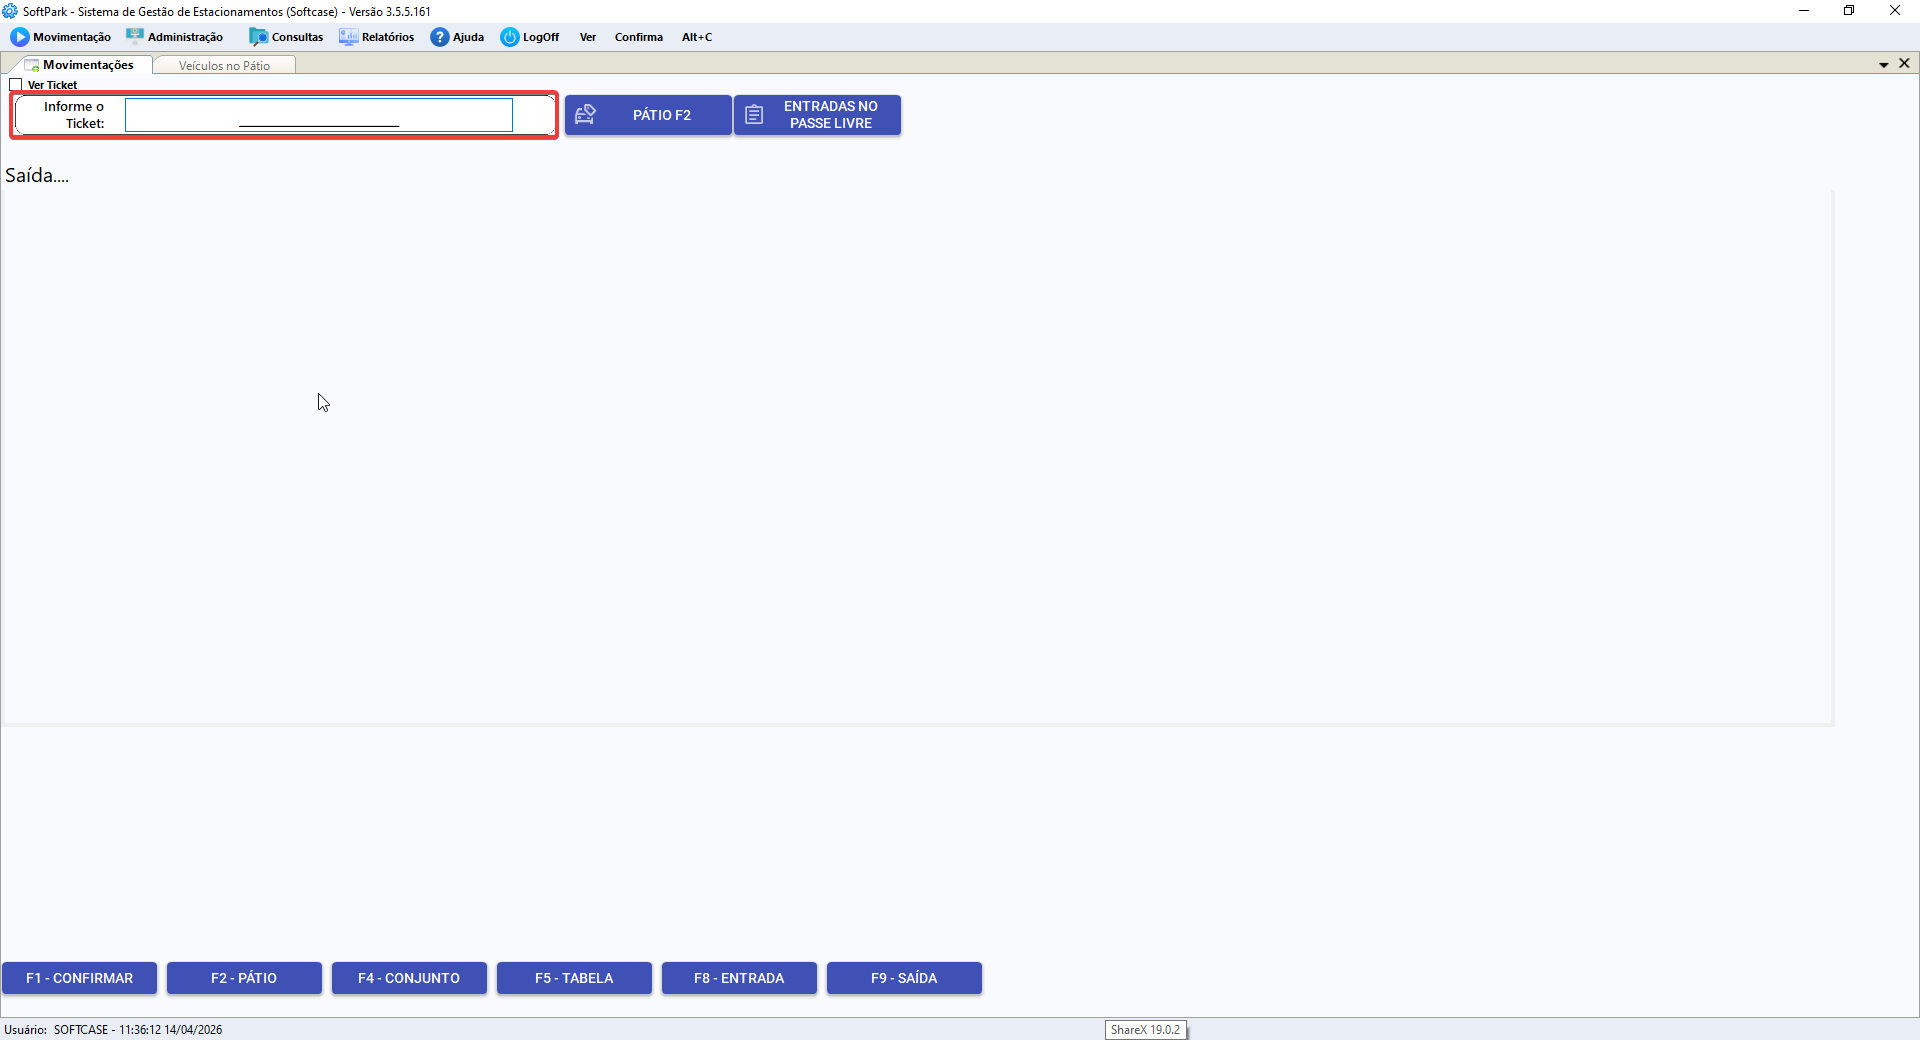This screenshot has width=1920, height=1040.
Task: Restore down the SoftPark window
Action: [x=1849, y=11]
